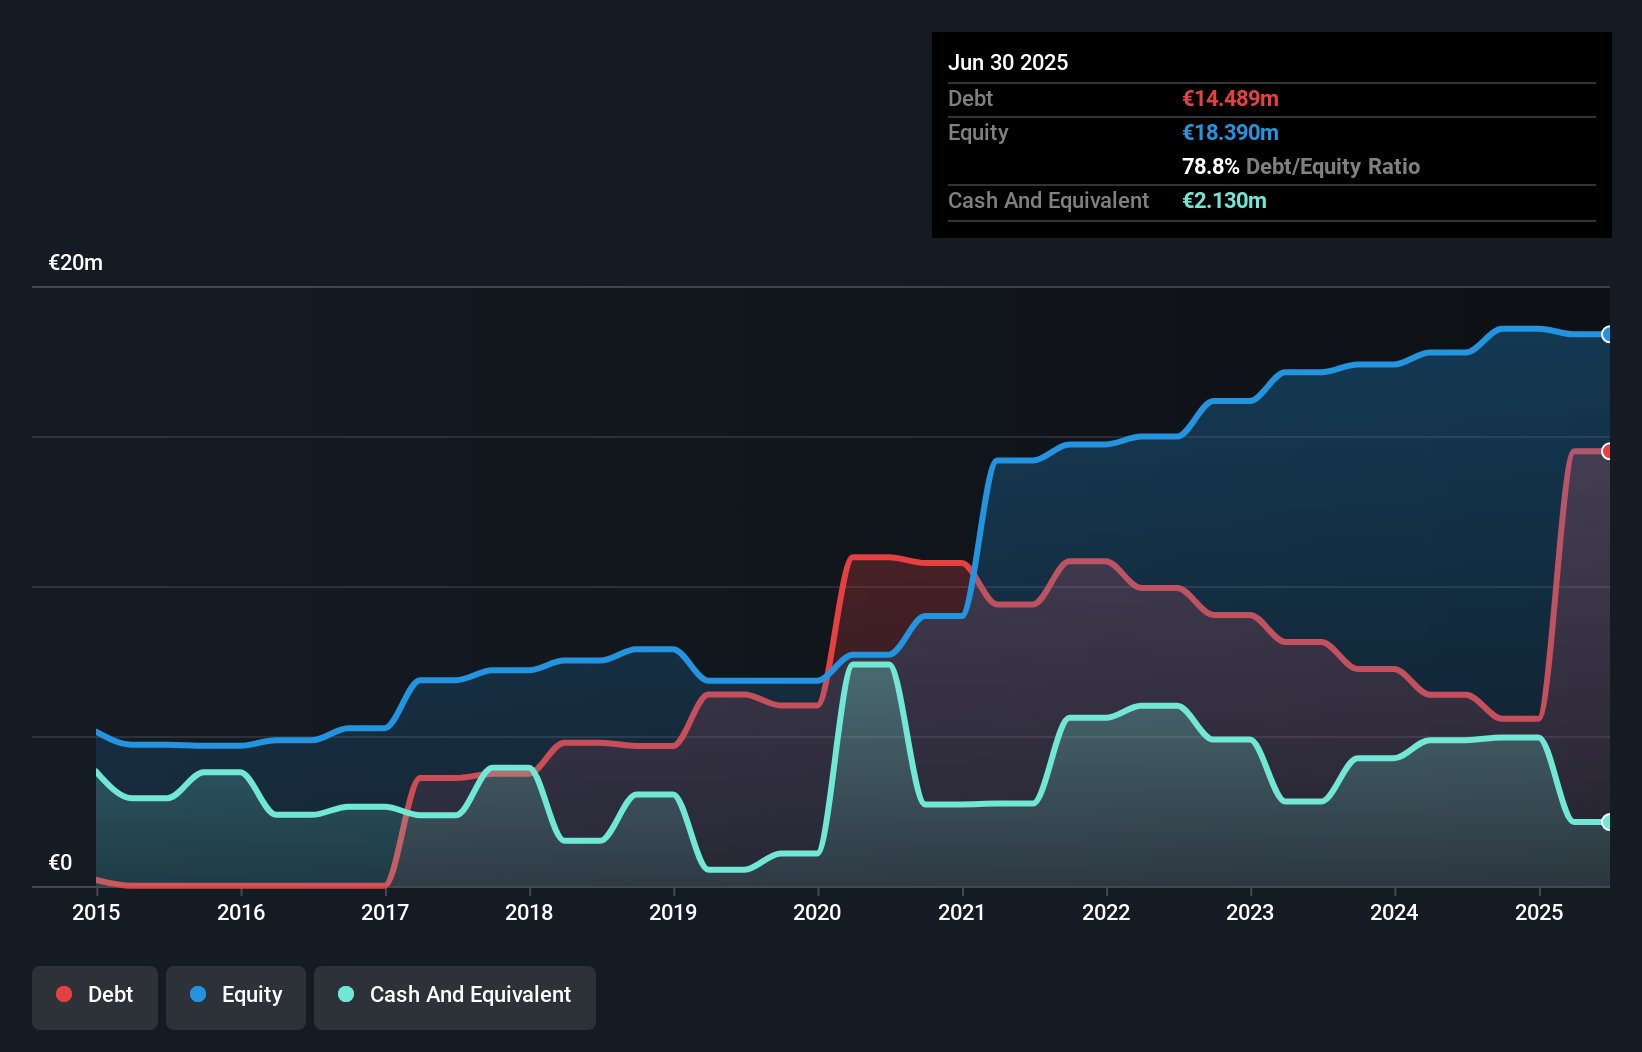Select the teal Cash endpoint marker on chart
This screenshot has width=1642, height=1052.
[x=1608, y=823]
